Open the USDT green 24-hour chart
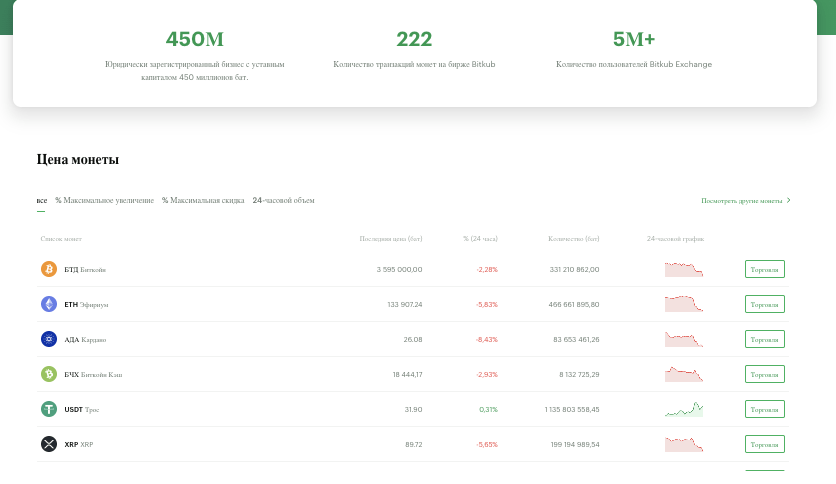 [x=684, y=409]
